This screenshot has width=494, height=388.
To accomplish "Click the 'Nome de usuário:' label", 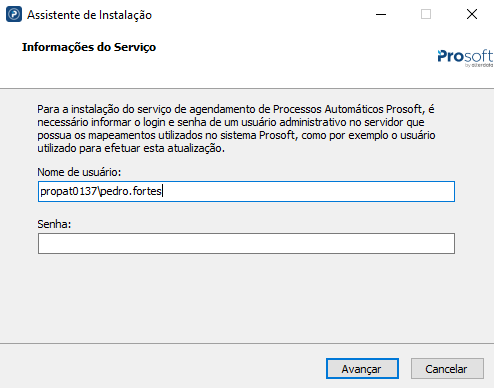I will click(79, 172).
